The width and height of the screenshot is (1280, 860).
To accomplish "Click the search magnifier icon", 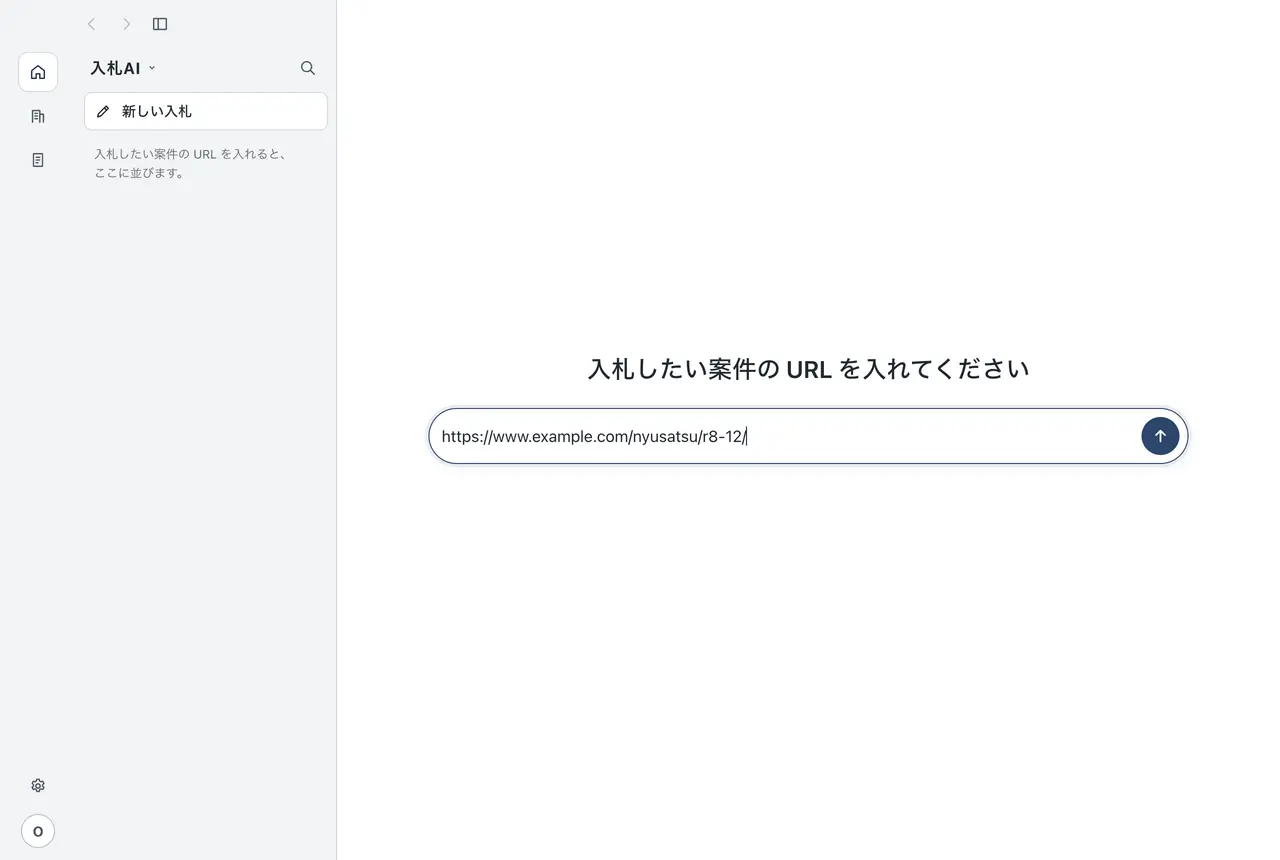I will [308, 68].
